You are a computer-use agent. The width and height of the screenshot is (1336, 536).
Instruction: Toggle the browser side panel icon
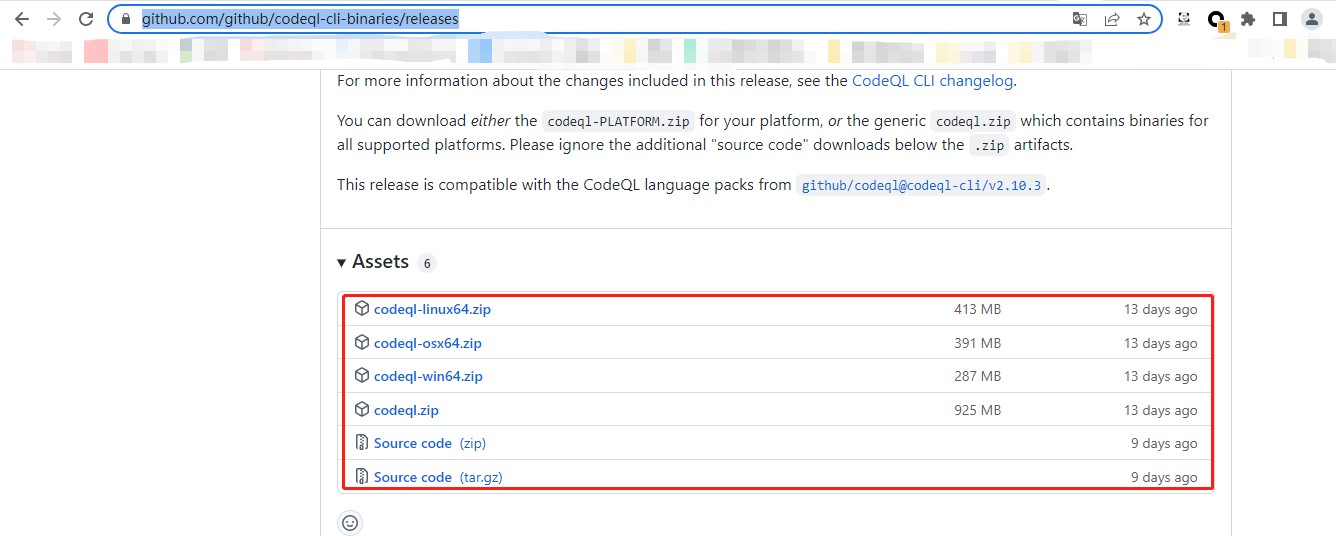click(1279, 19)
